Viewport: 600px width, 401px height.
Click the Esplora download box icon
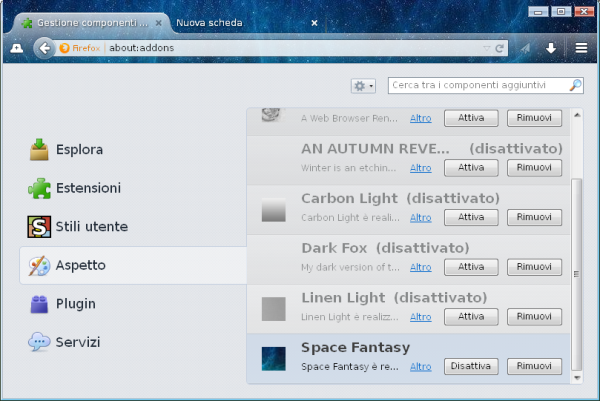click(39, 150)
